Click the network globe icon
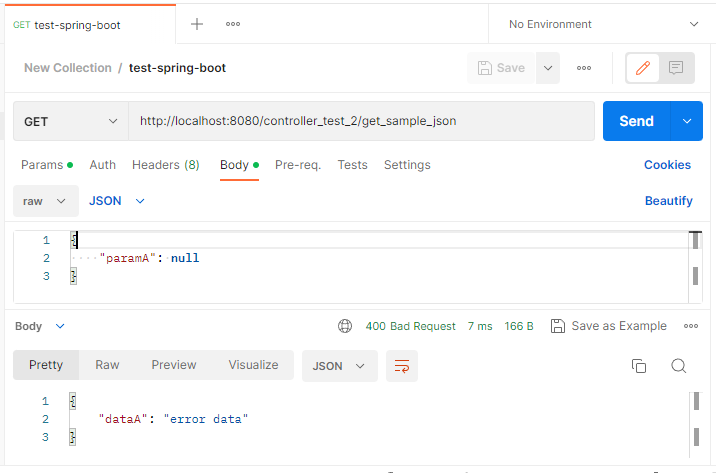The height and width of the screenshot is (473, 716). point(345,326)
